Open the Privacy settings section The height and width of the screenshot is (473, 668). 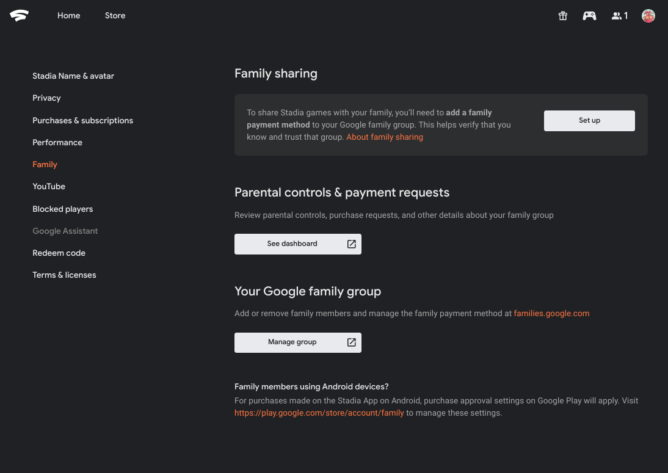coord(46,98)
